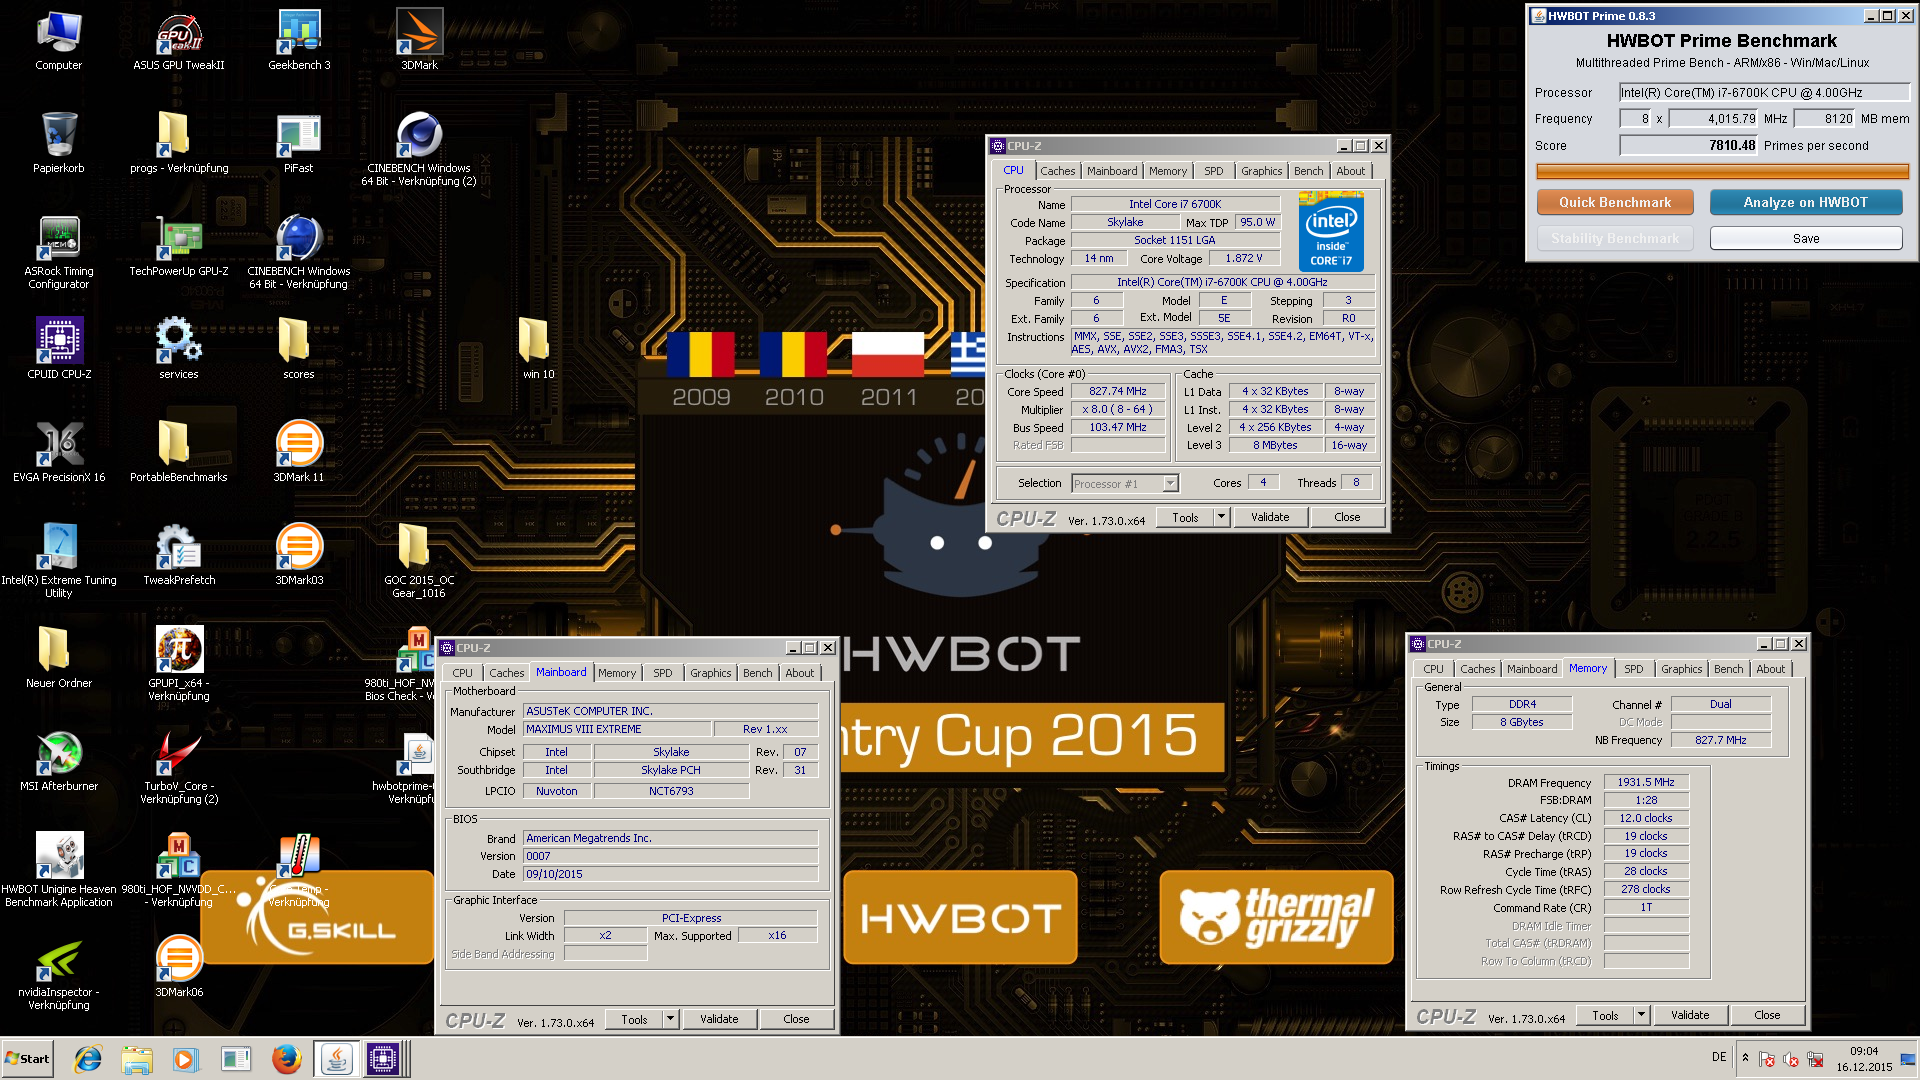The height and width of the screenshot is (1080, 1920).
Task: Open 3DMark 11 desktop shortcut
Action: (x=299, y=452)
